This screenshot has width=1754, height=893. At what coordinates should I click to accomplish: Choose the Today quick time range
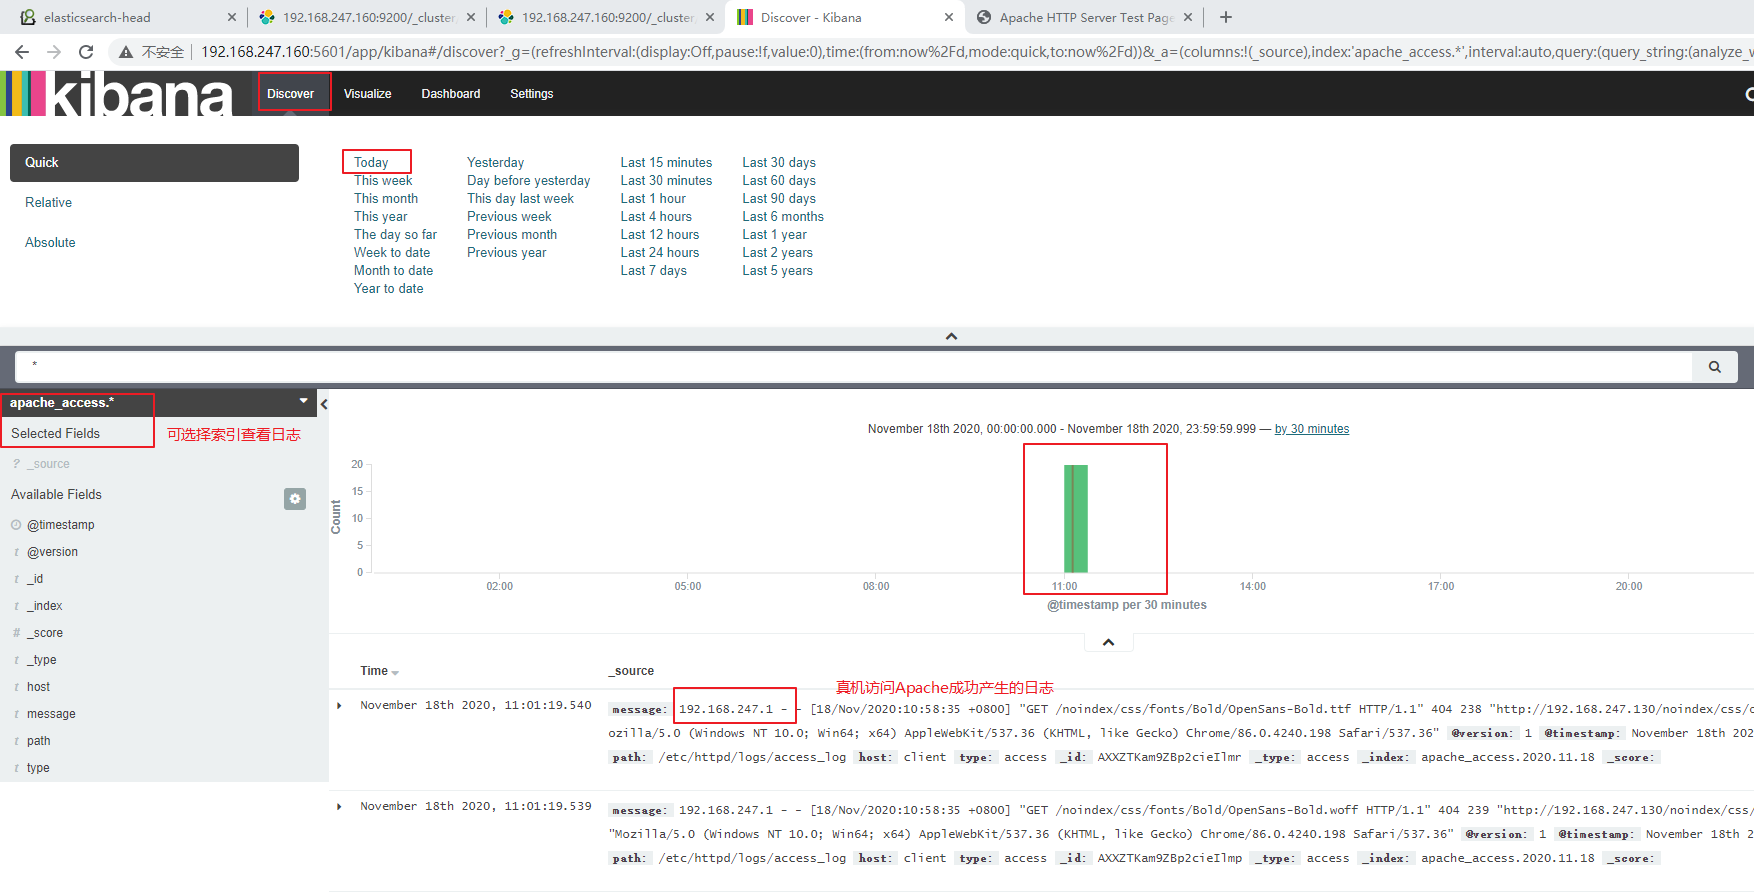371,163
